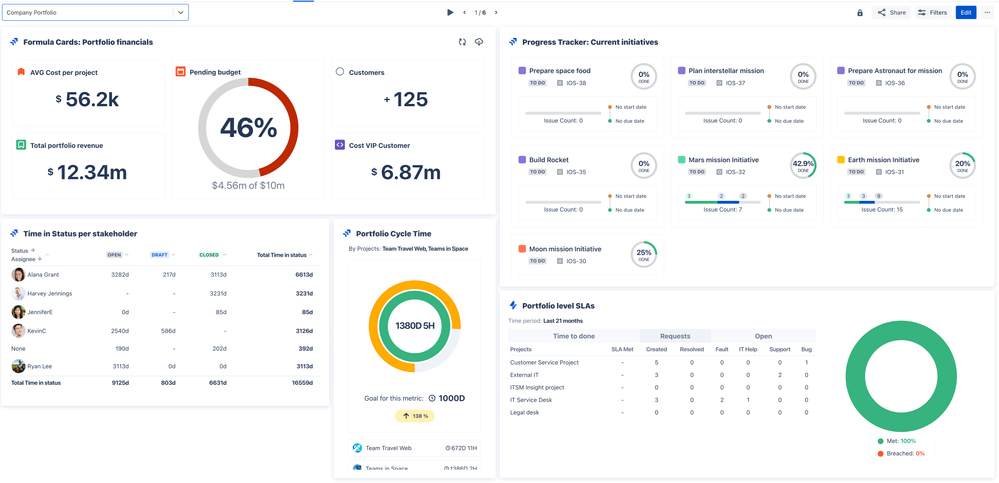The image size is (999, 483).
Task: Select the Customer Service Project row
Action: [x=544, y=362]
